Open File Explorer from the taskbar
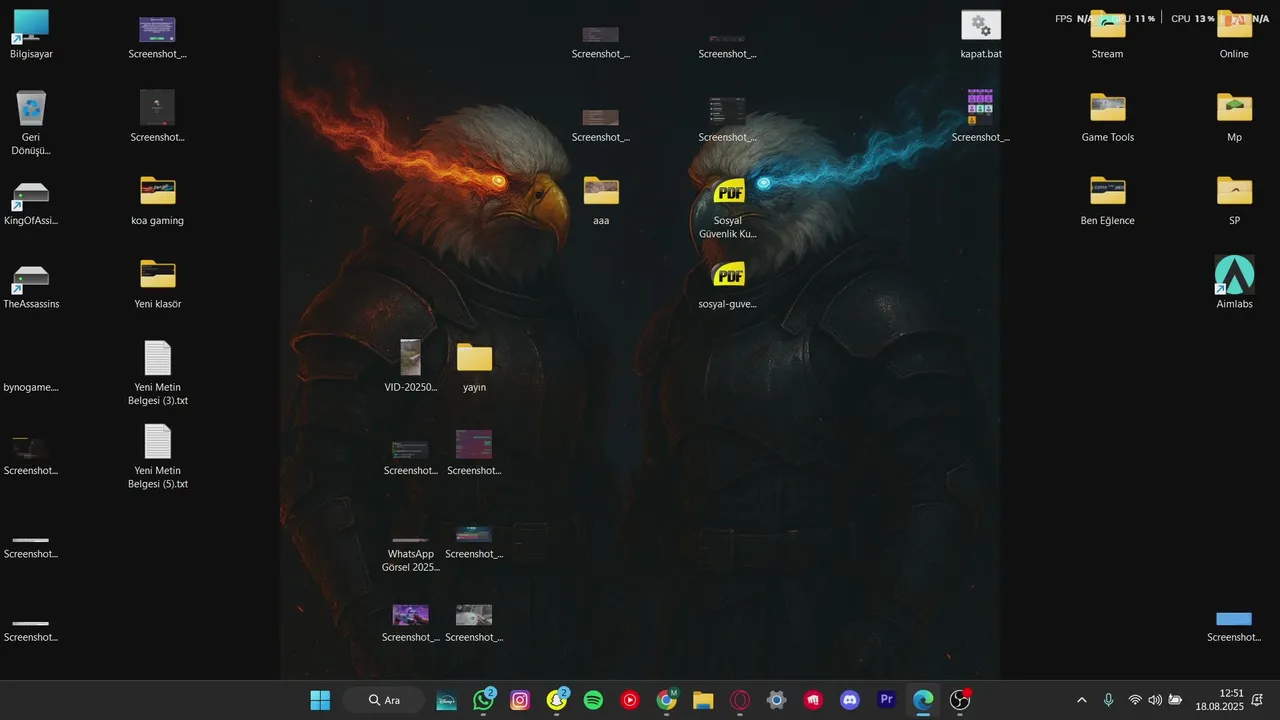Screen dimensions: 1280x720 (x=703, y=700)
